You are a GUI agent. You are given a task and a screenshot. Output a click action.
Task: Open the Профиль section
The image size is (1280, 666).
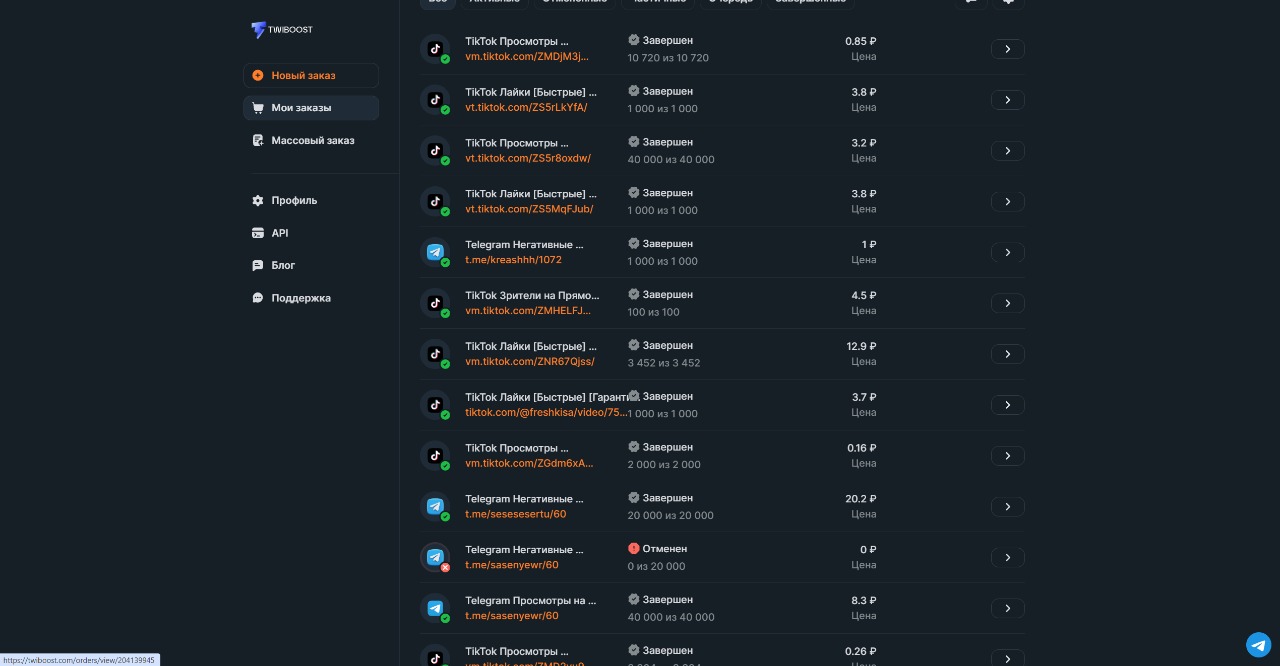(x=293, y=201)
